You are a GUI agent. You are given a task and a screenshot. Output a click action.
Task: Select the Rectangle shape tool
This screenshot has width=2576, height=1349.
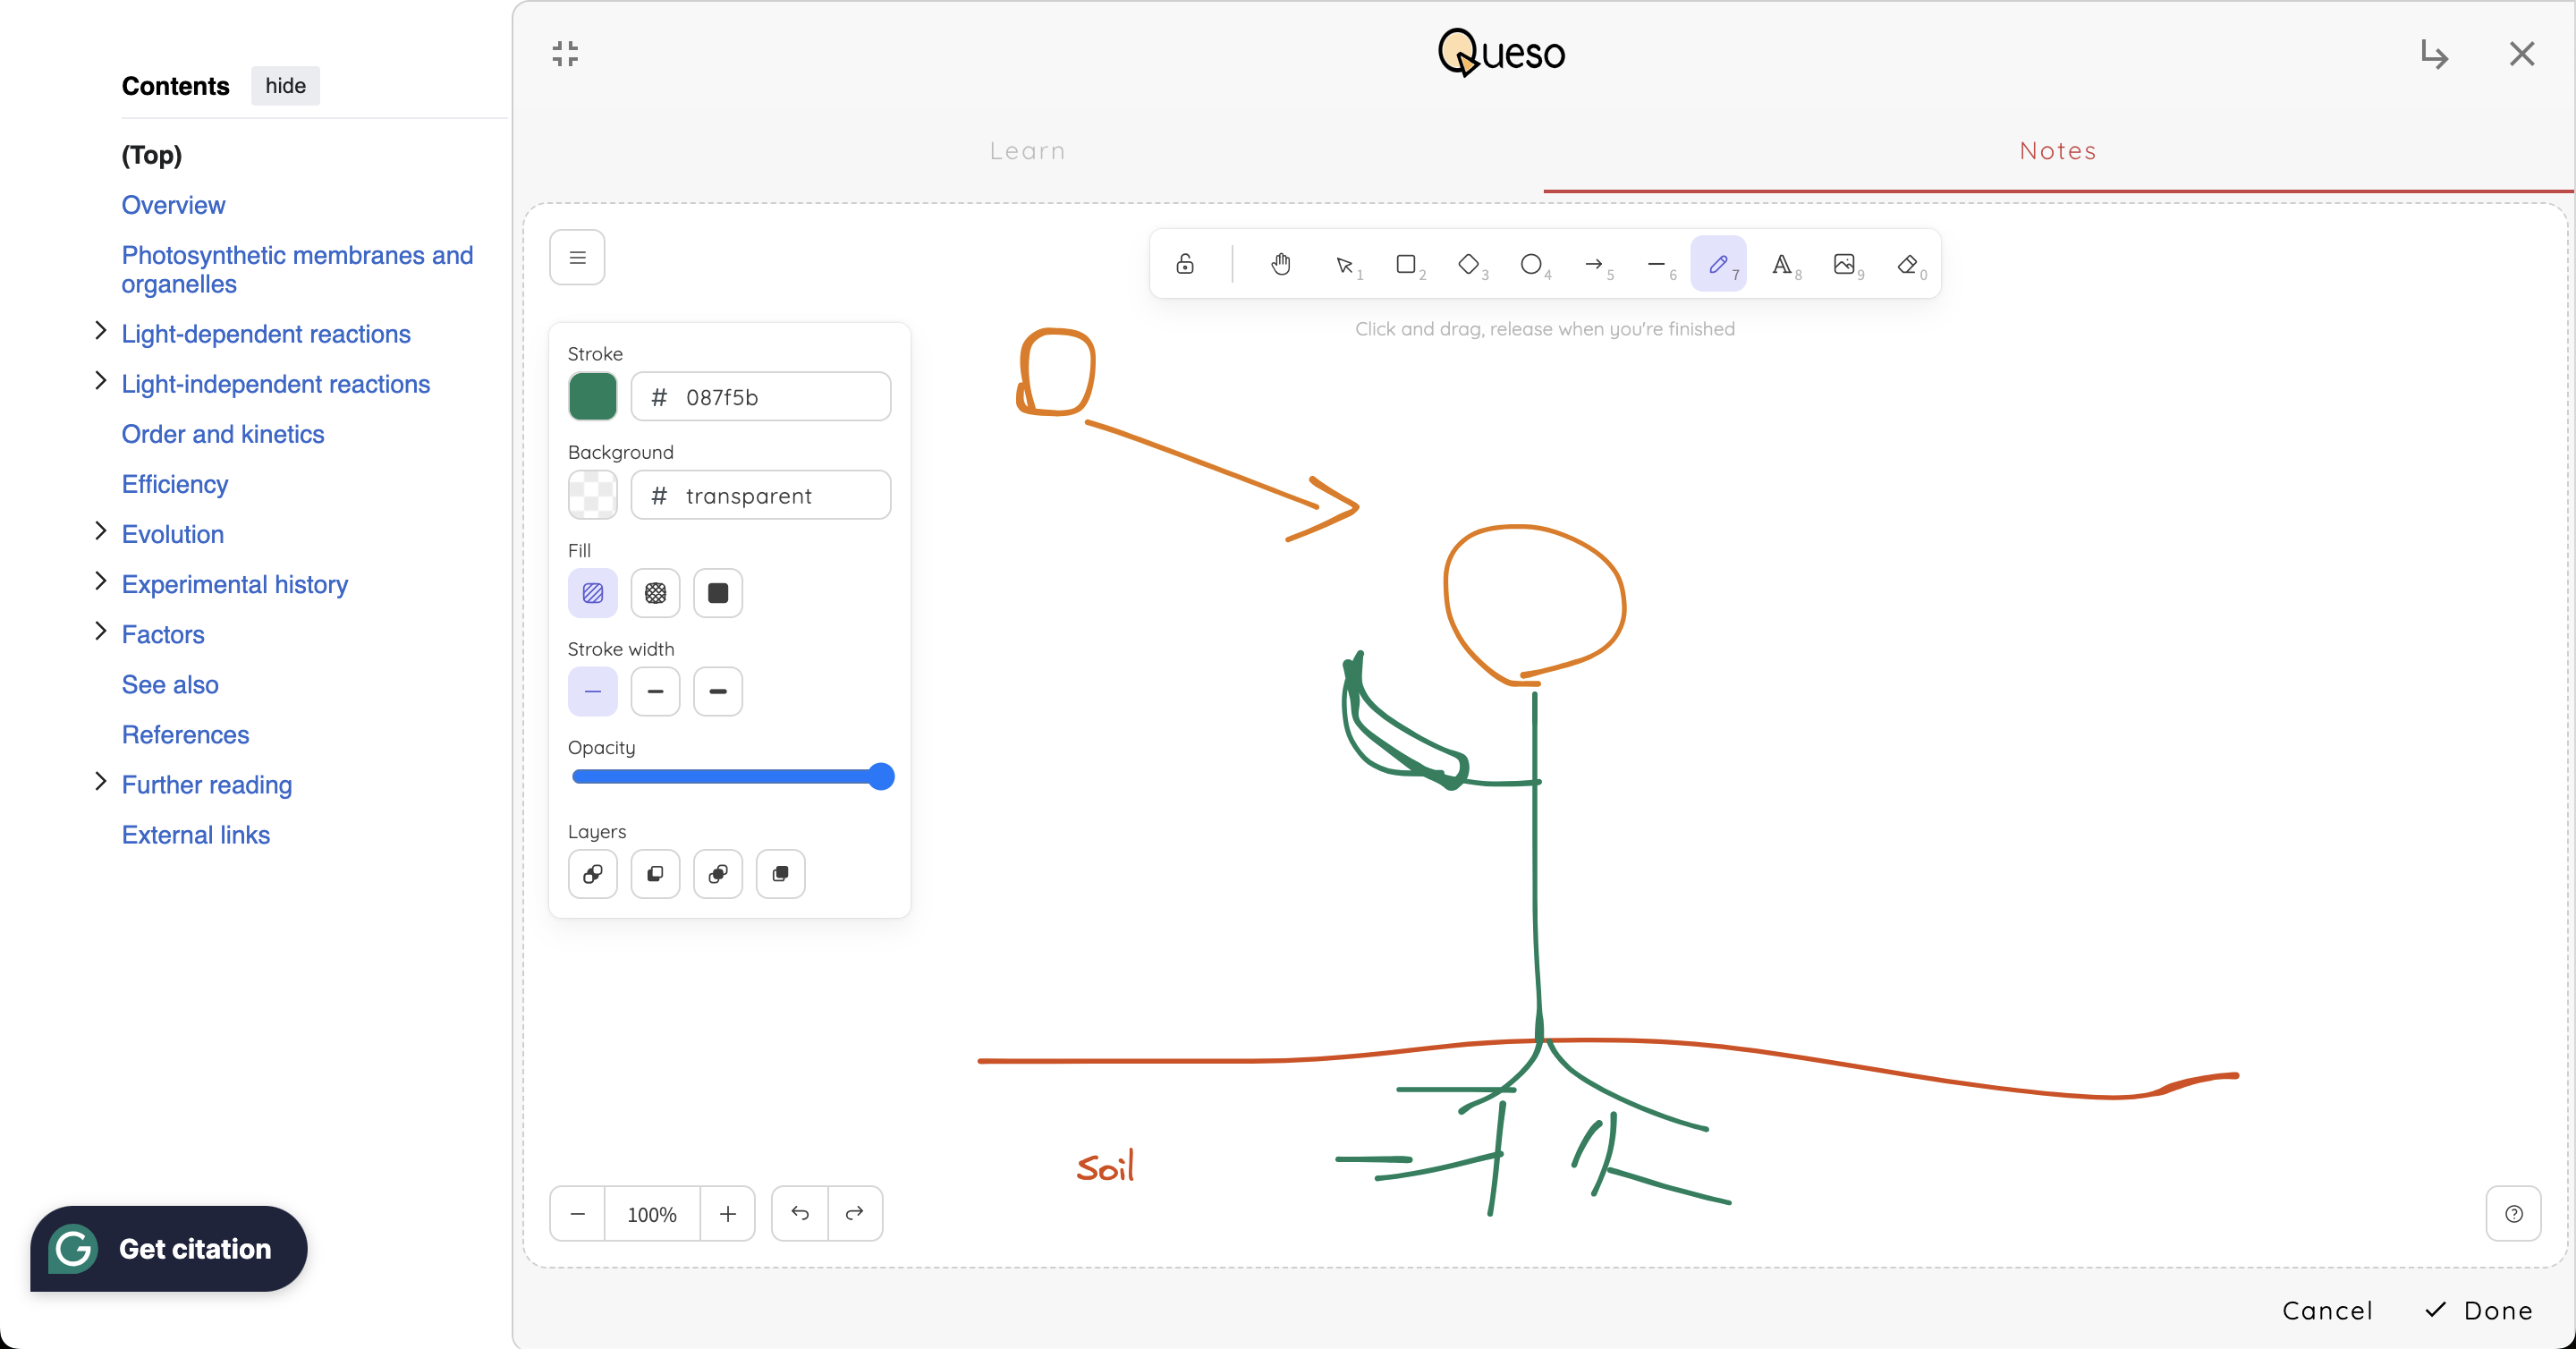click(x=1406, y=264)
